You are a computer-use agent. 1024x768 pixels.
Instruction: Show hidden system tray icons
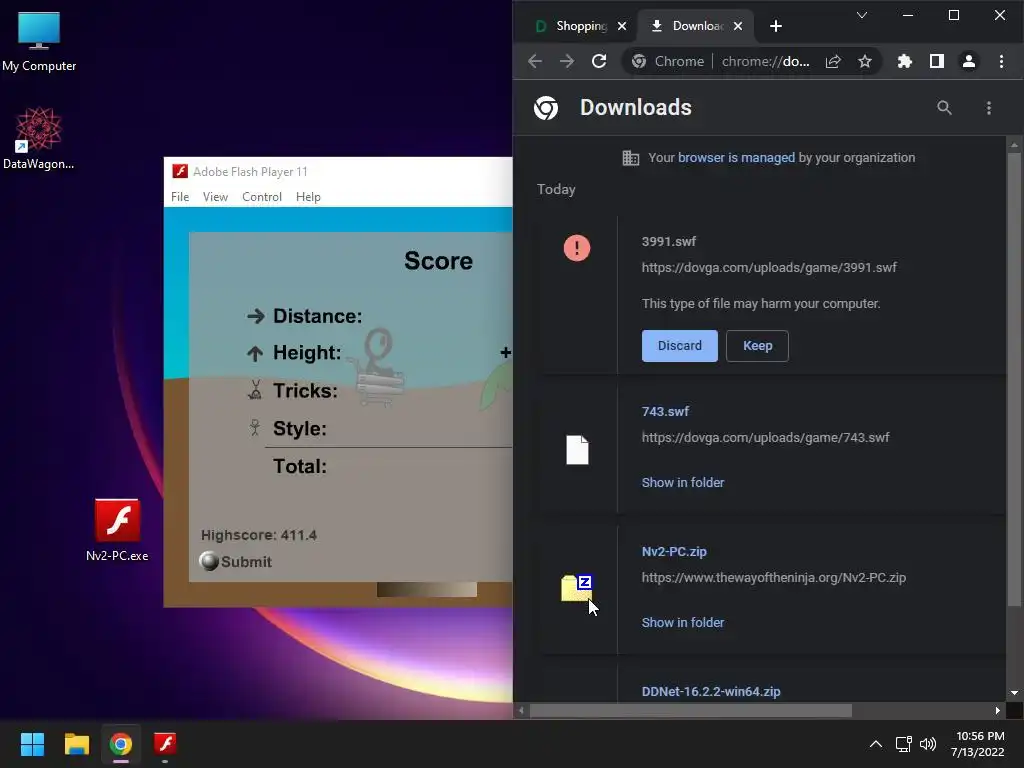pyautogui.click(x=876, y=744)
